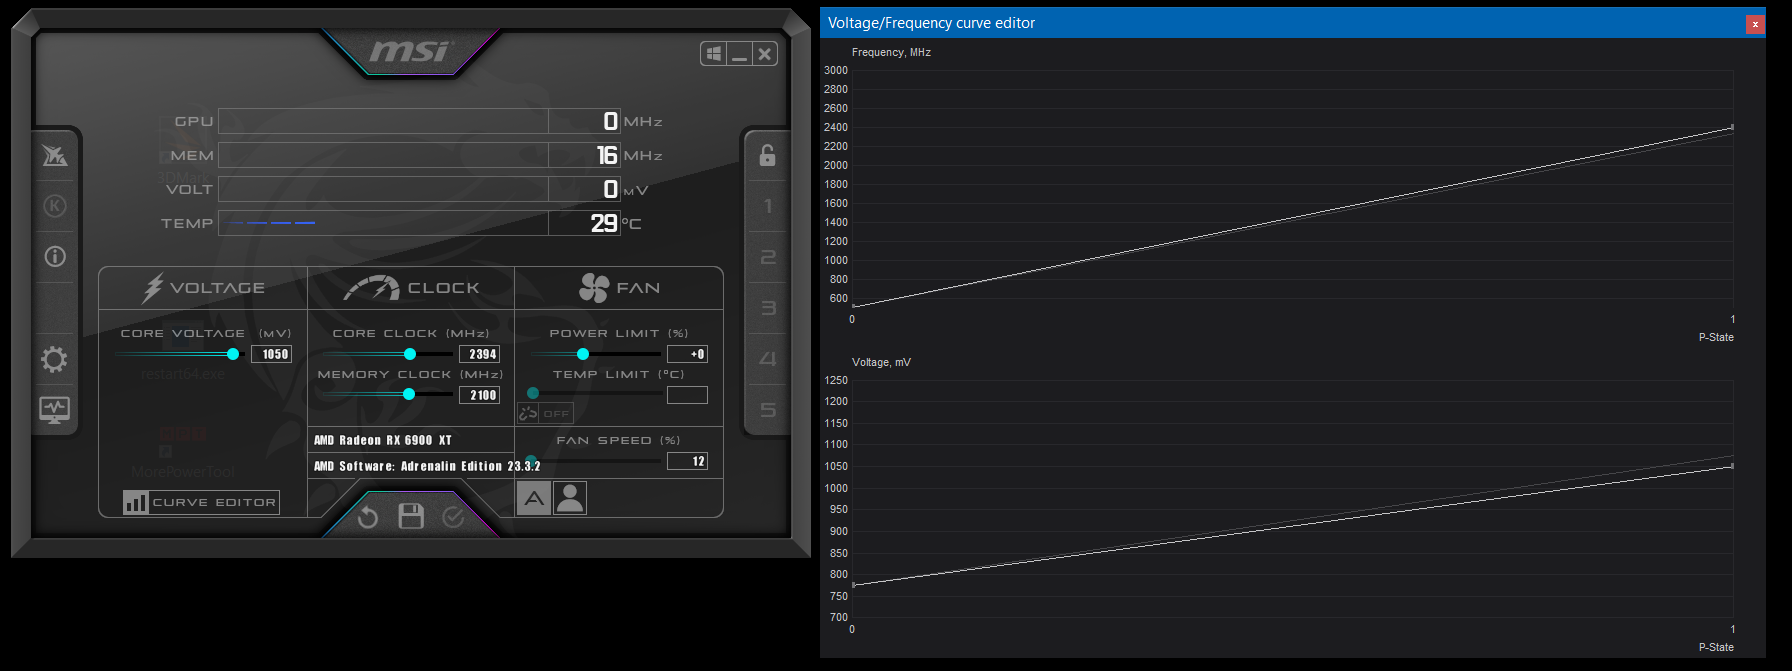Click the empty temp limit value field
Viewport: 1792px width, 671px height.
[x=687, y=395]
